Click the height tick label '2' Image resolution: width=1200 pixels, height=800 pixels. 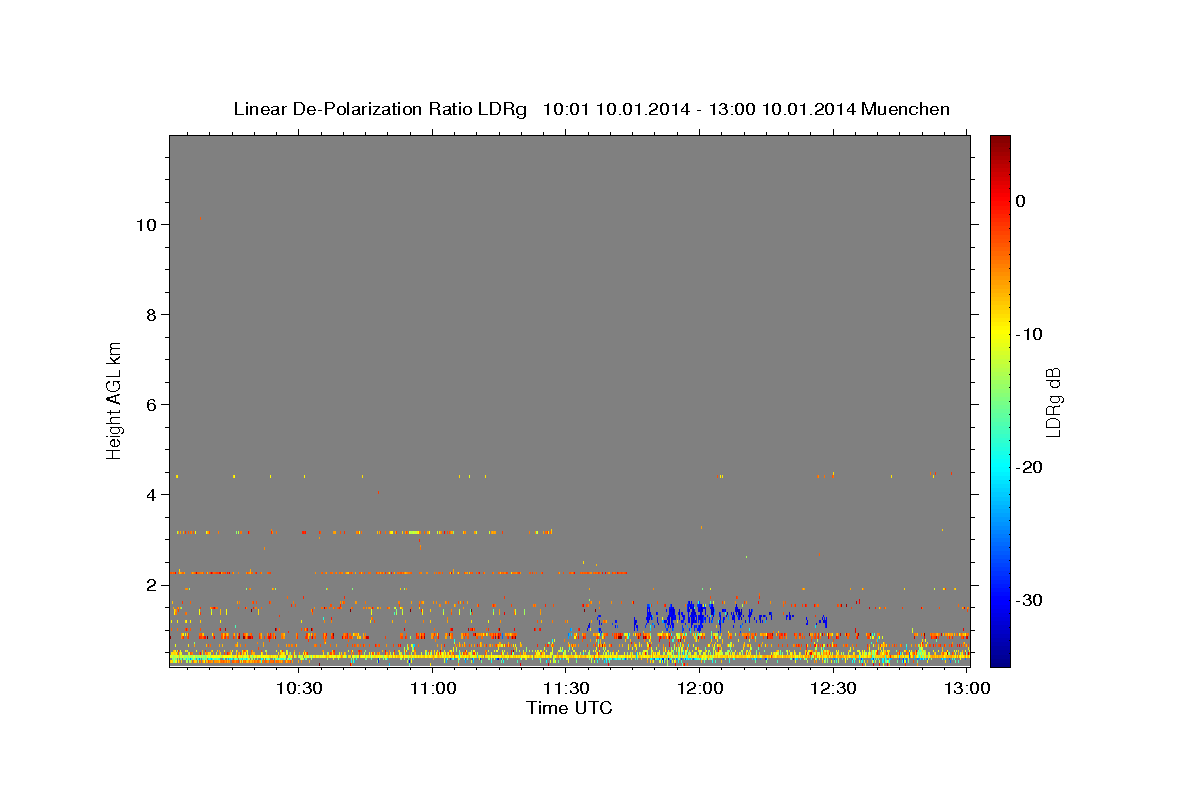pyautogui.click(x=152, y=585)
